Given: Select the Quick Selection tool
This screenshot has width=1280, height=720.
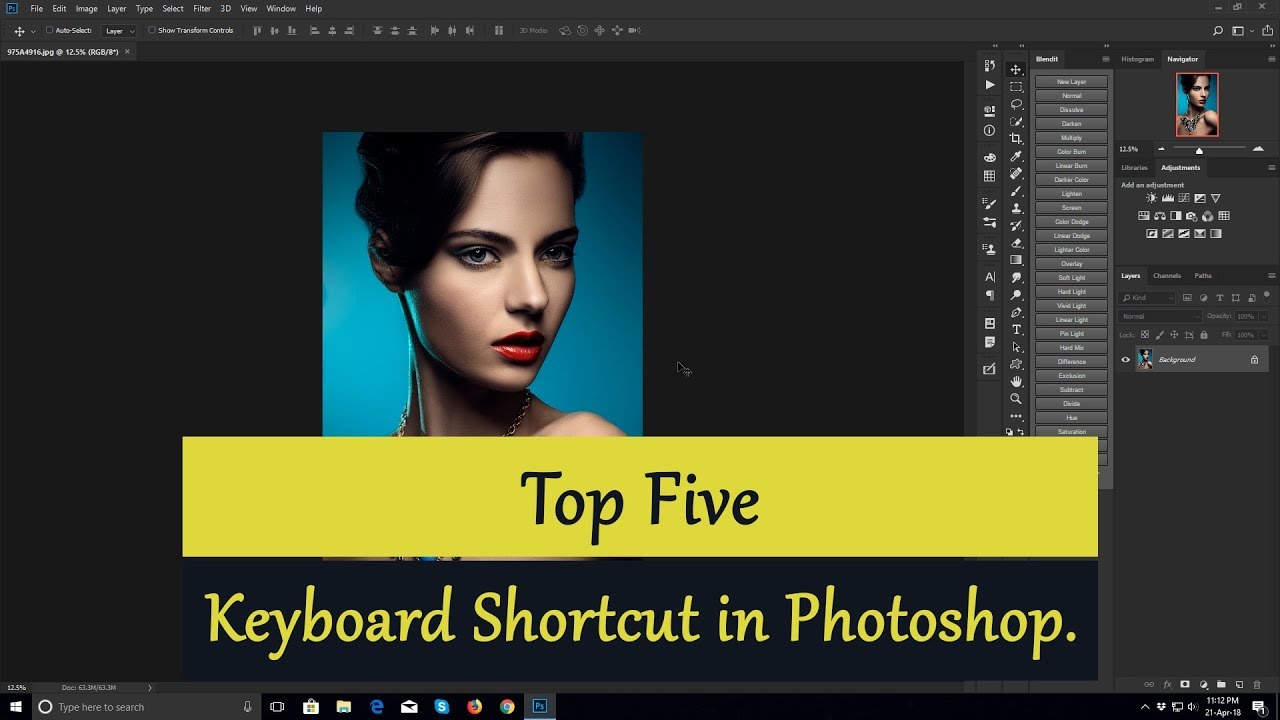Looking at the screenshot, I should pos(1016,121).
